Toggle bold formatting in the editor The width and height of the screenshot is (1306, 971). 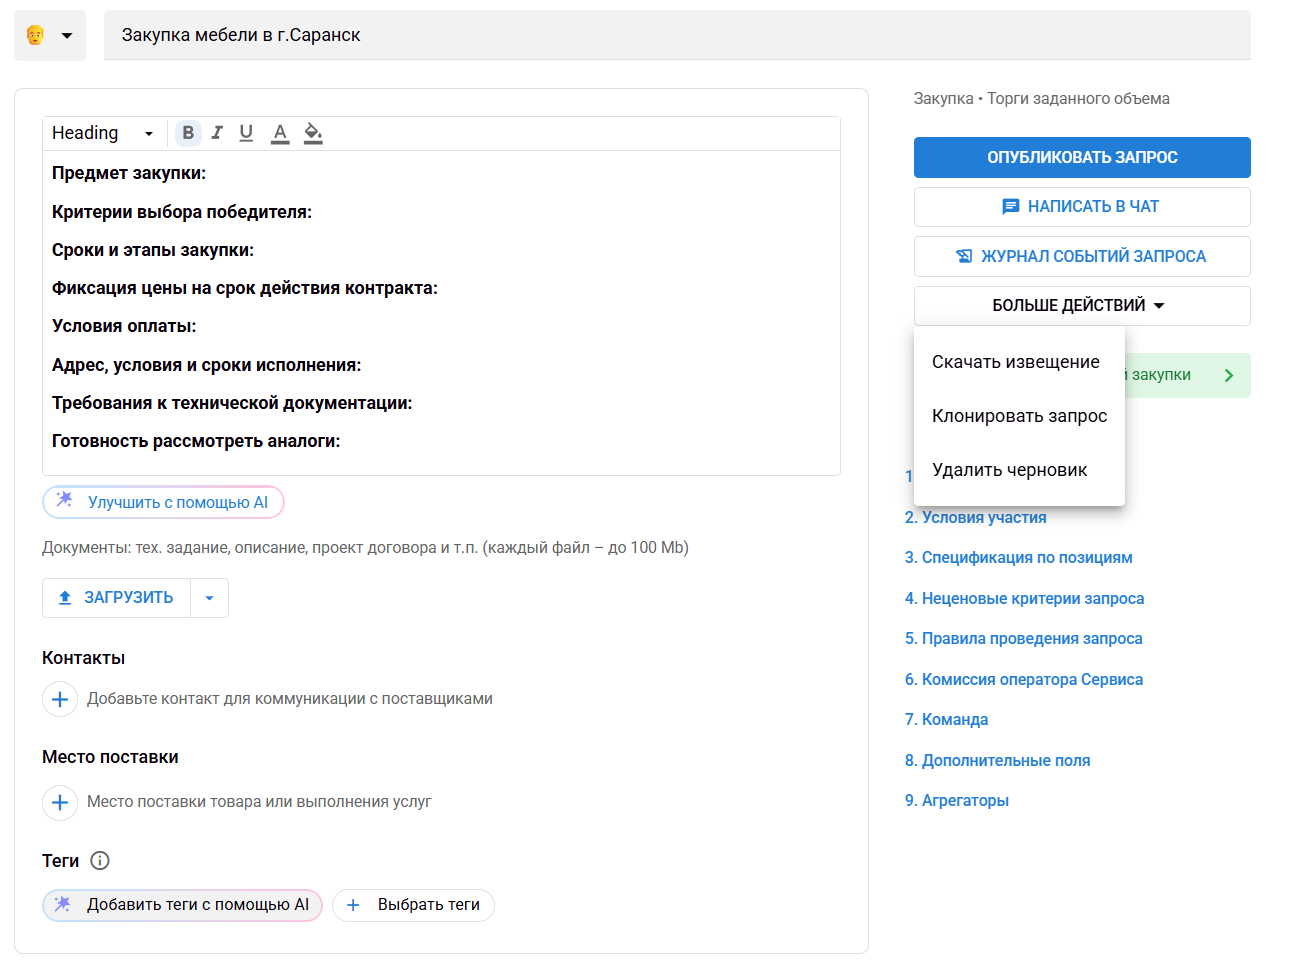(188, 133)
